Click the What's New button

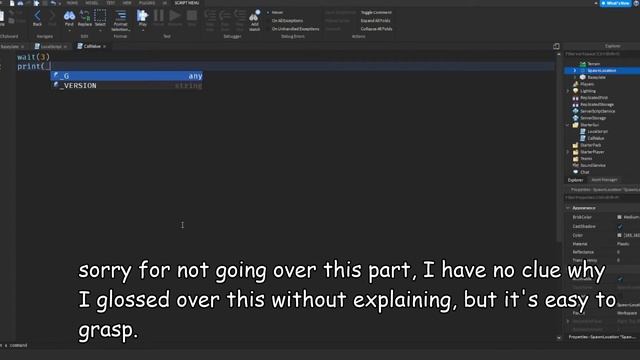coord(616,3)
